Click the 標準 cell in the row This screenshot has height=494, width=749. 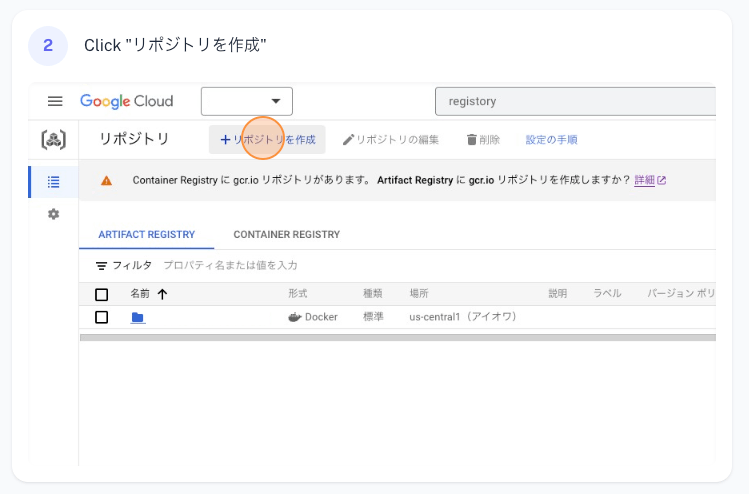373,317
